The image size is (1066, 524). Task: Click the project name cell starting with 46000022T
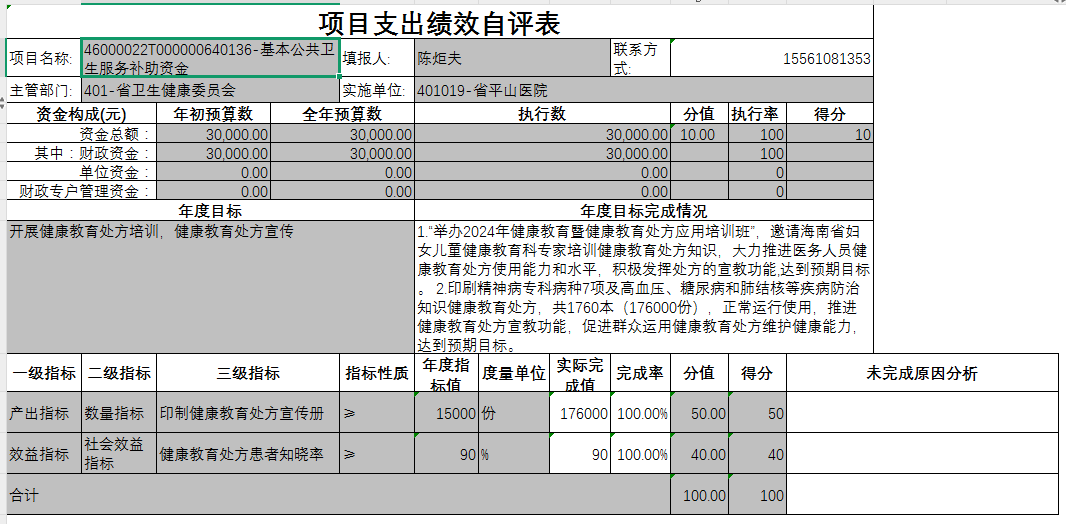coord(210,59)
